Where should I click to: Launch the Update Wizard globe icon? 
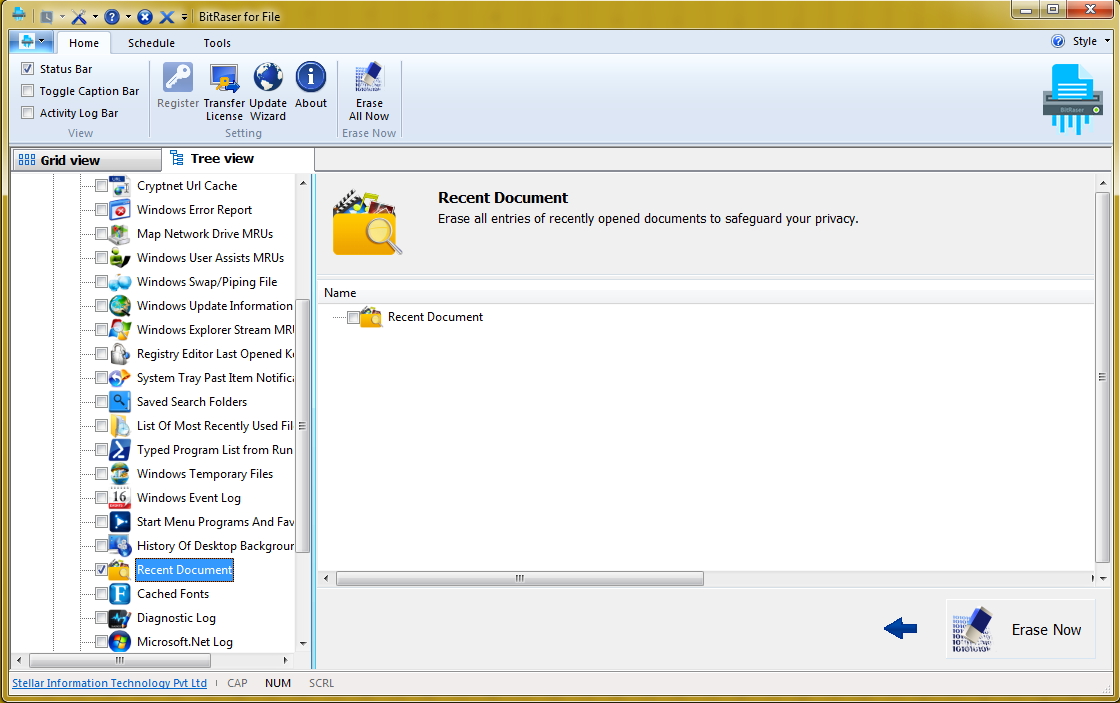pos(268,77)
